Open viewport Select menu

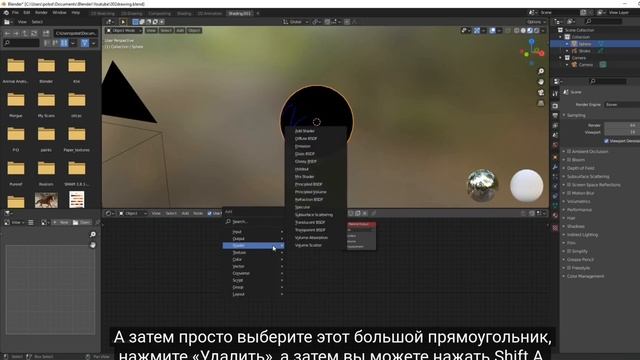pos(166,31)
